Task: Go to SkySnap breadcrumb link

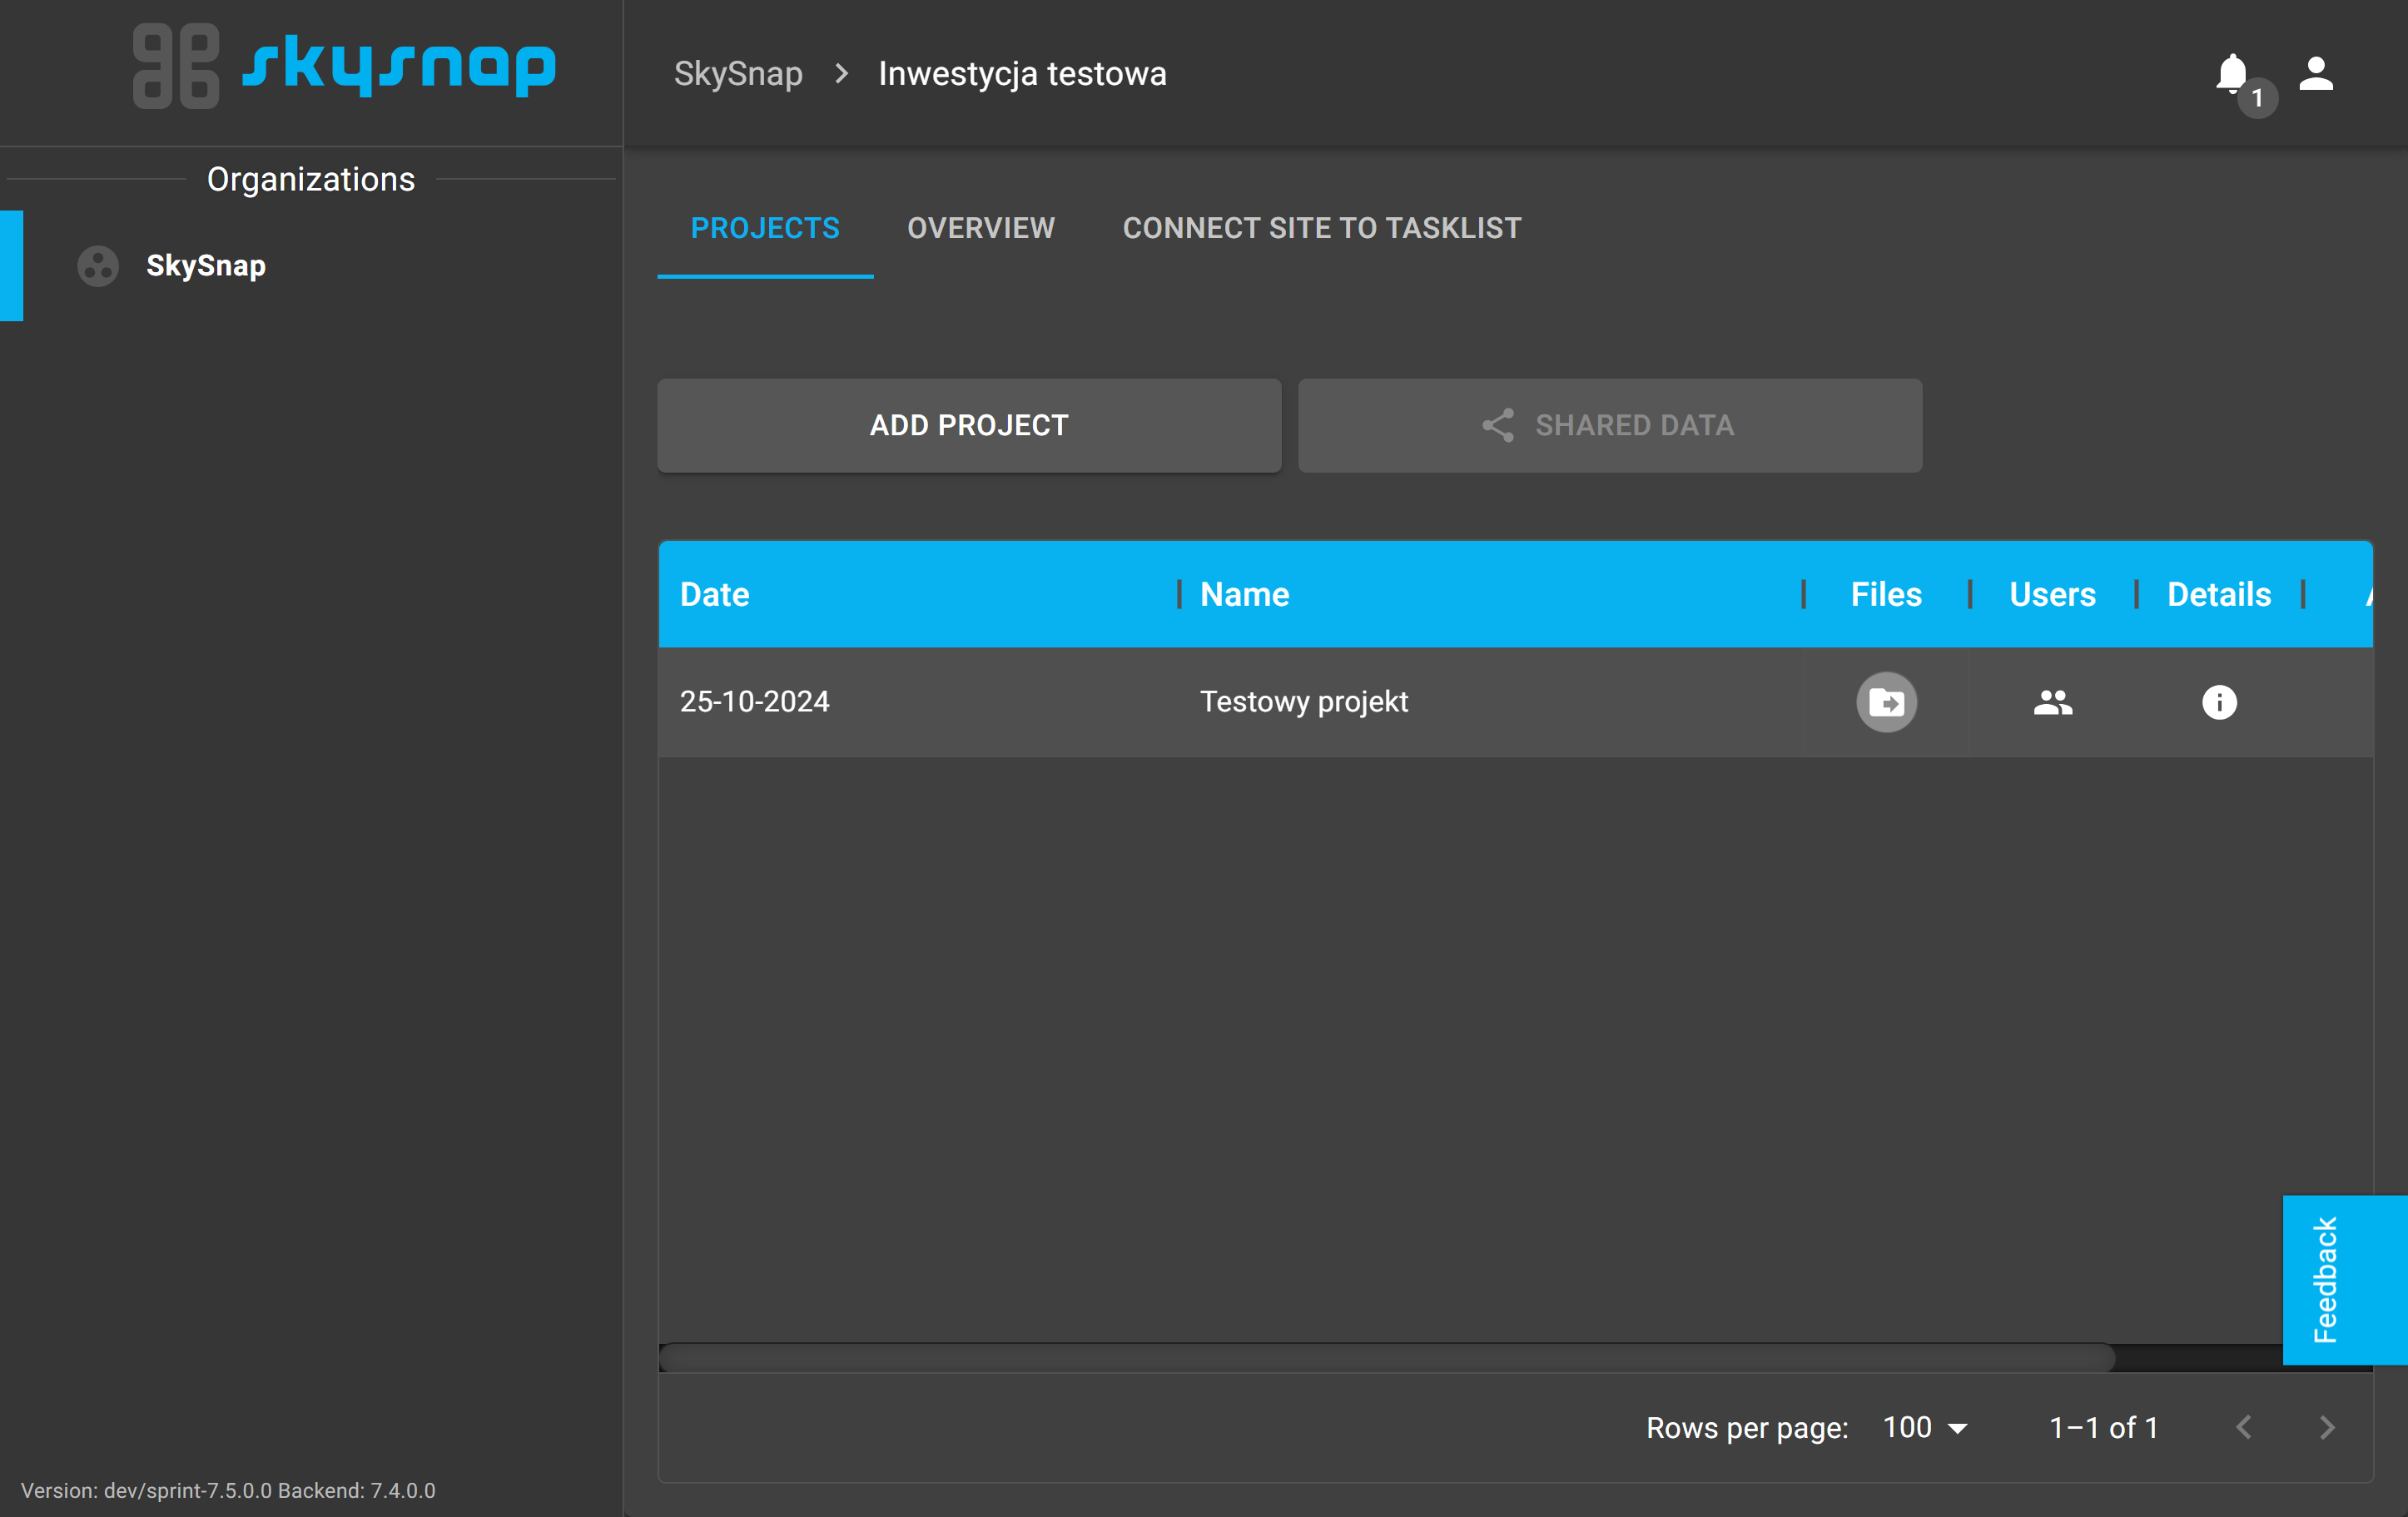Action: click(x=738, y=74)
